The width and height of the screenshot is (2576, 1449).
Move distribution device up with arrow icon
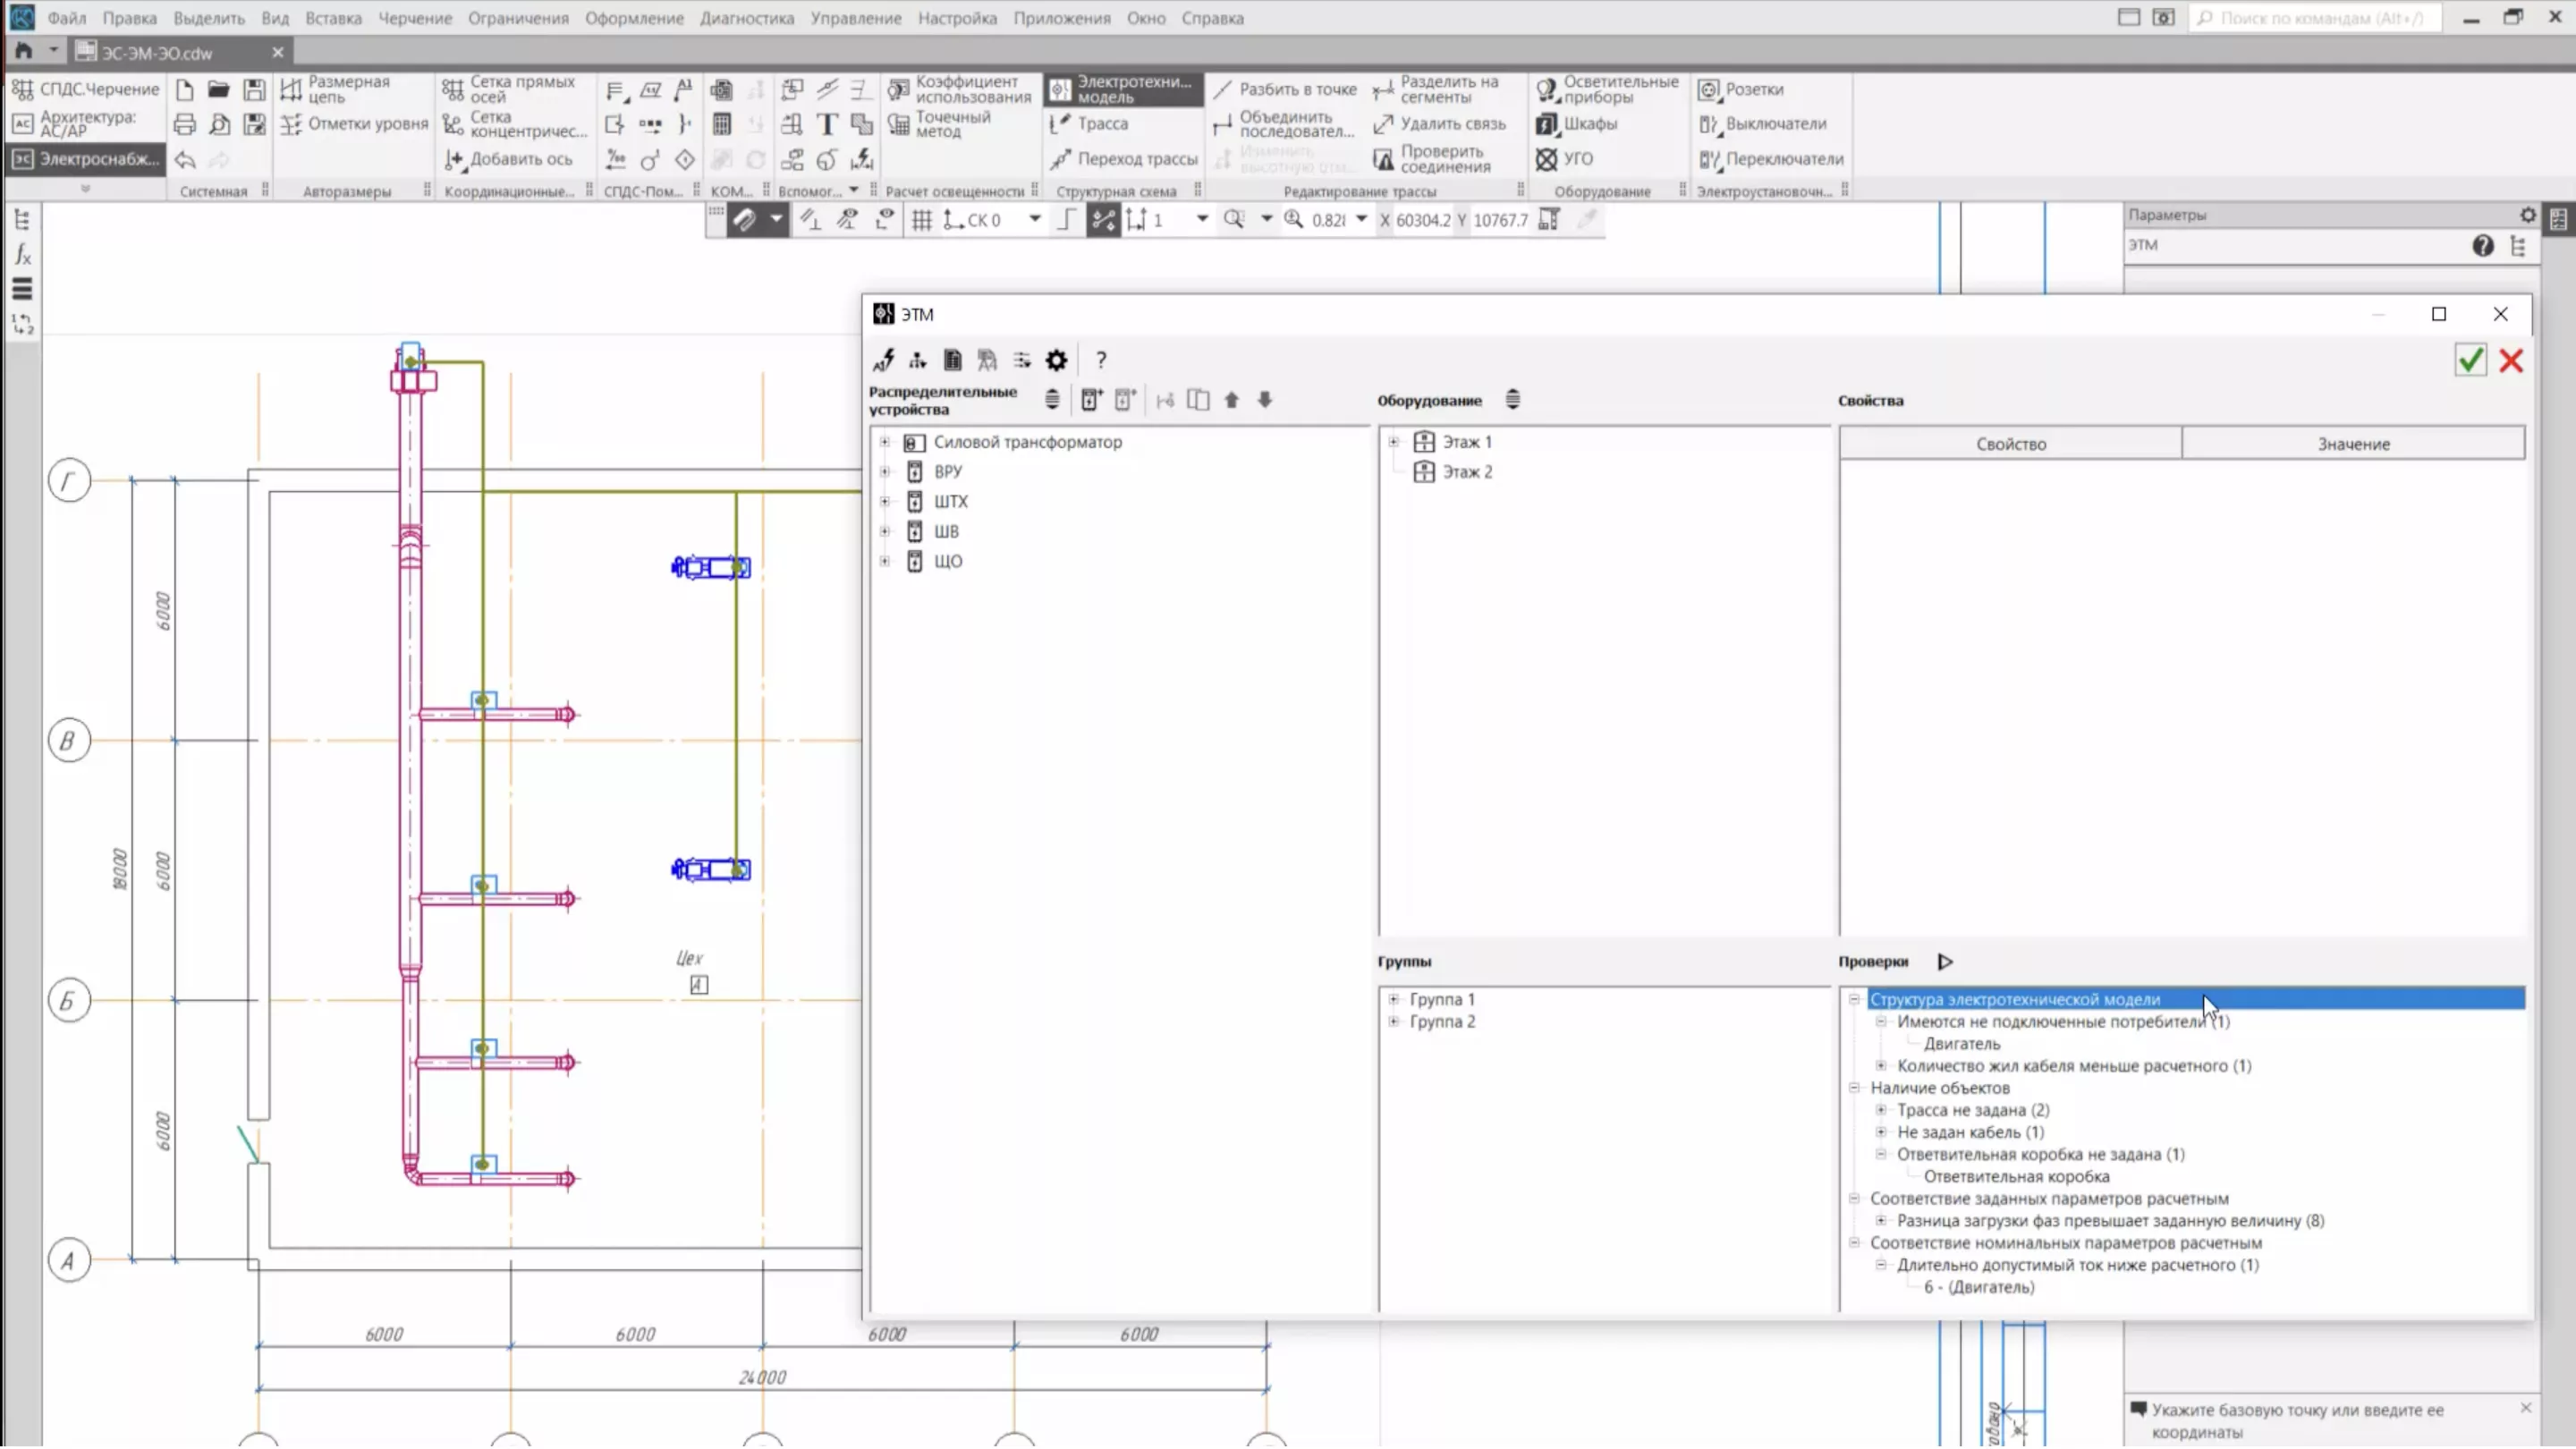(1232, 400)
